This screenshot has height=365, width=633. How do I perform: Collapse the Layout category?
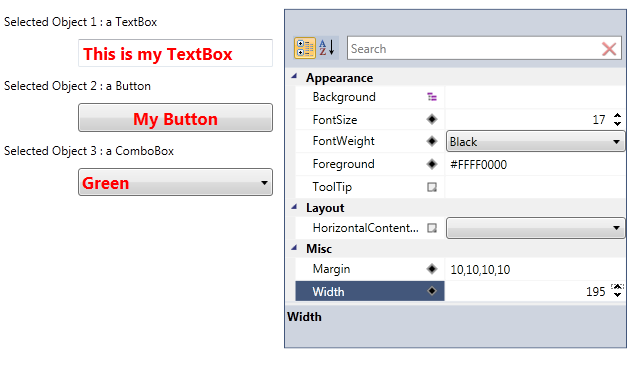[x=294, y=207]
